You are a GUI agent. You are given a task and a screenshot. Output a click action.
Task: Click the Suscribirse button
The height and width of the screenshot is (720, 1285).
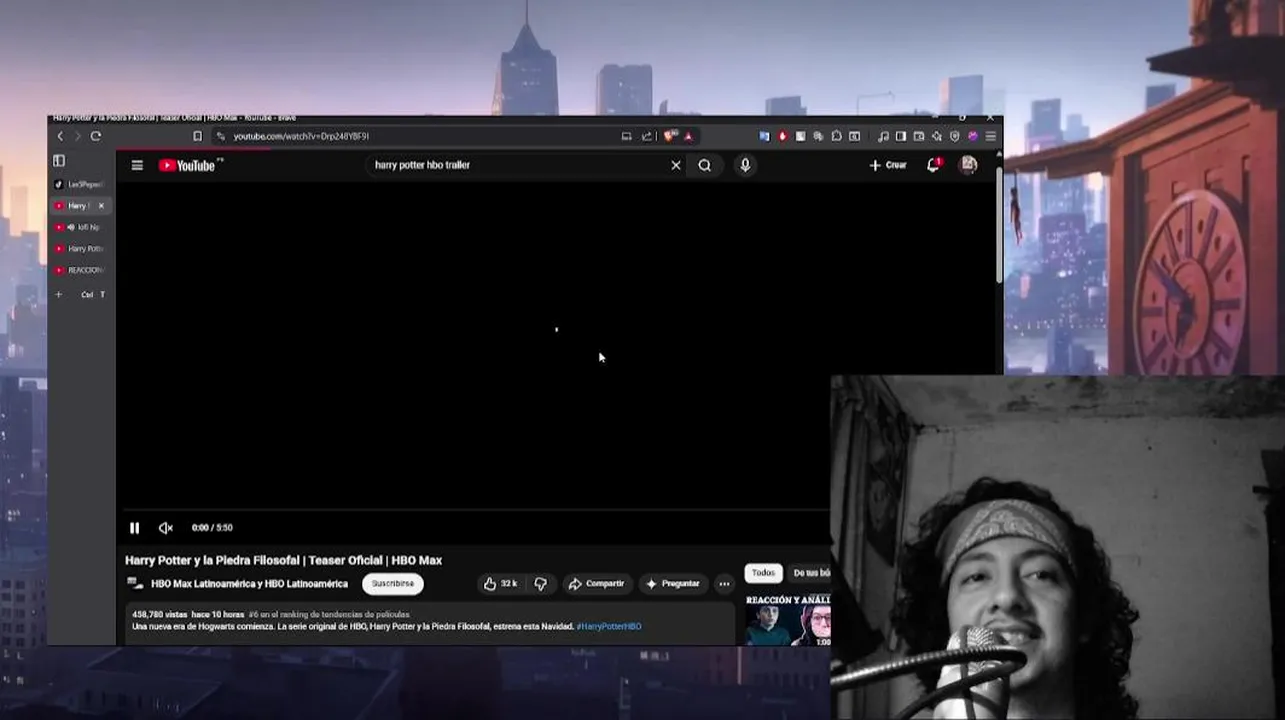(393, 584)
